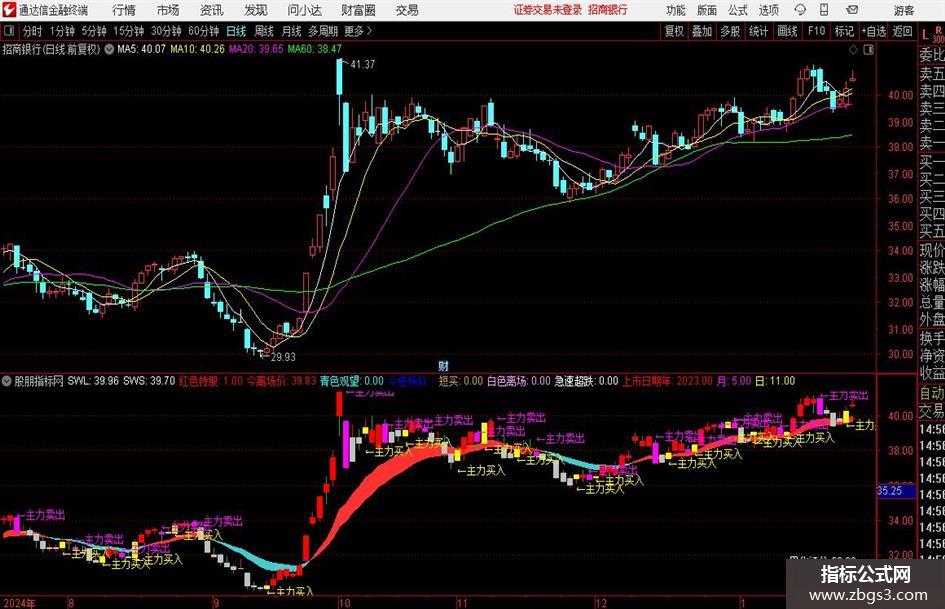
Task: Click the 复权 toolbar button
Action: pos(674,31)
